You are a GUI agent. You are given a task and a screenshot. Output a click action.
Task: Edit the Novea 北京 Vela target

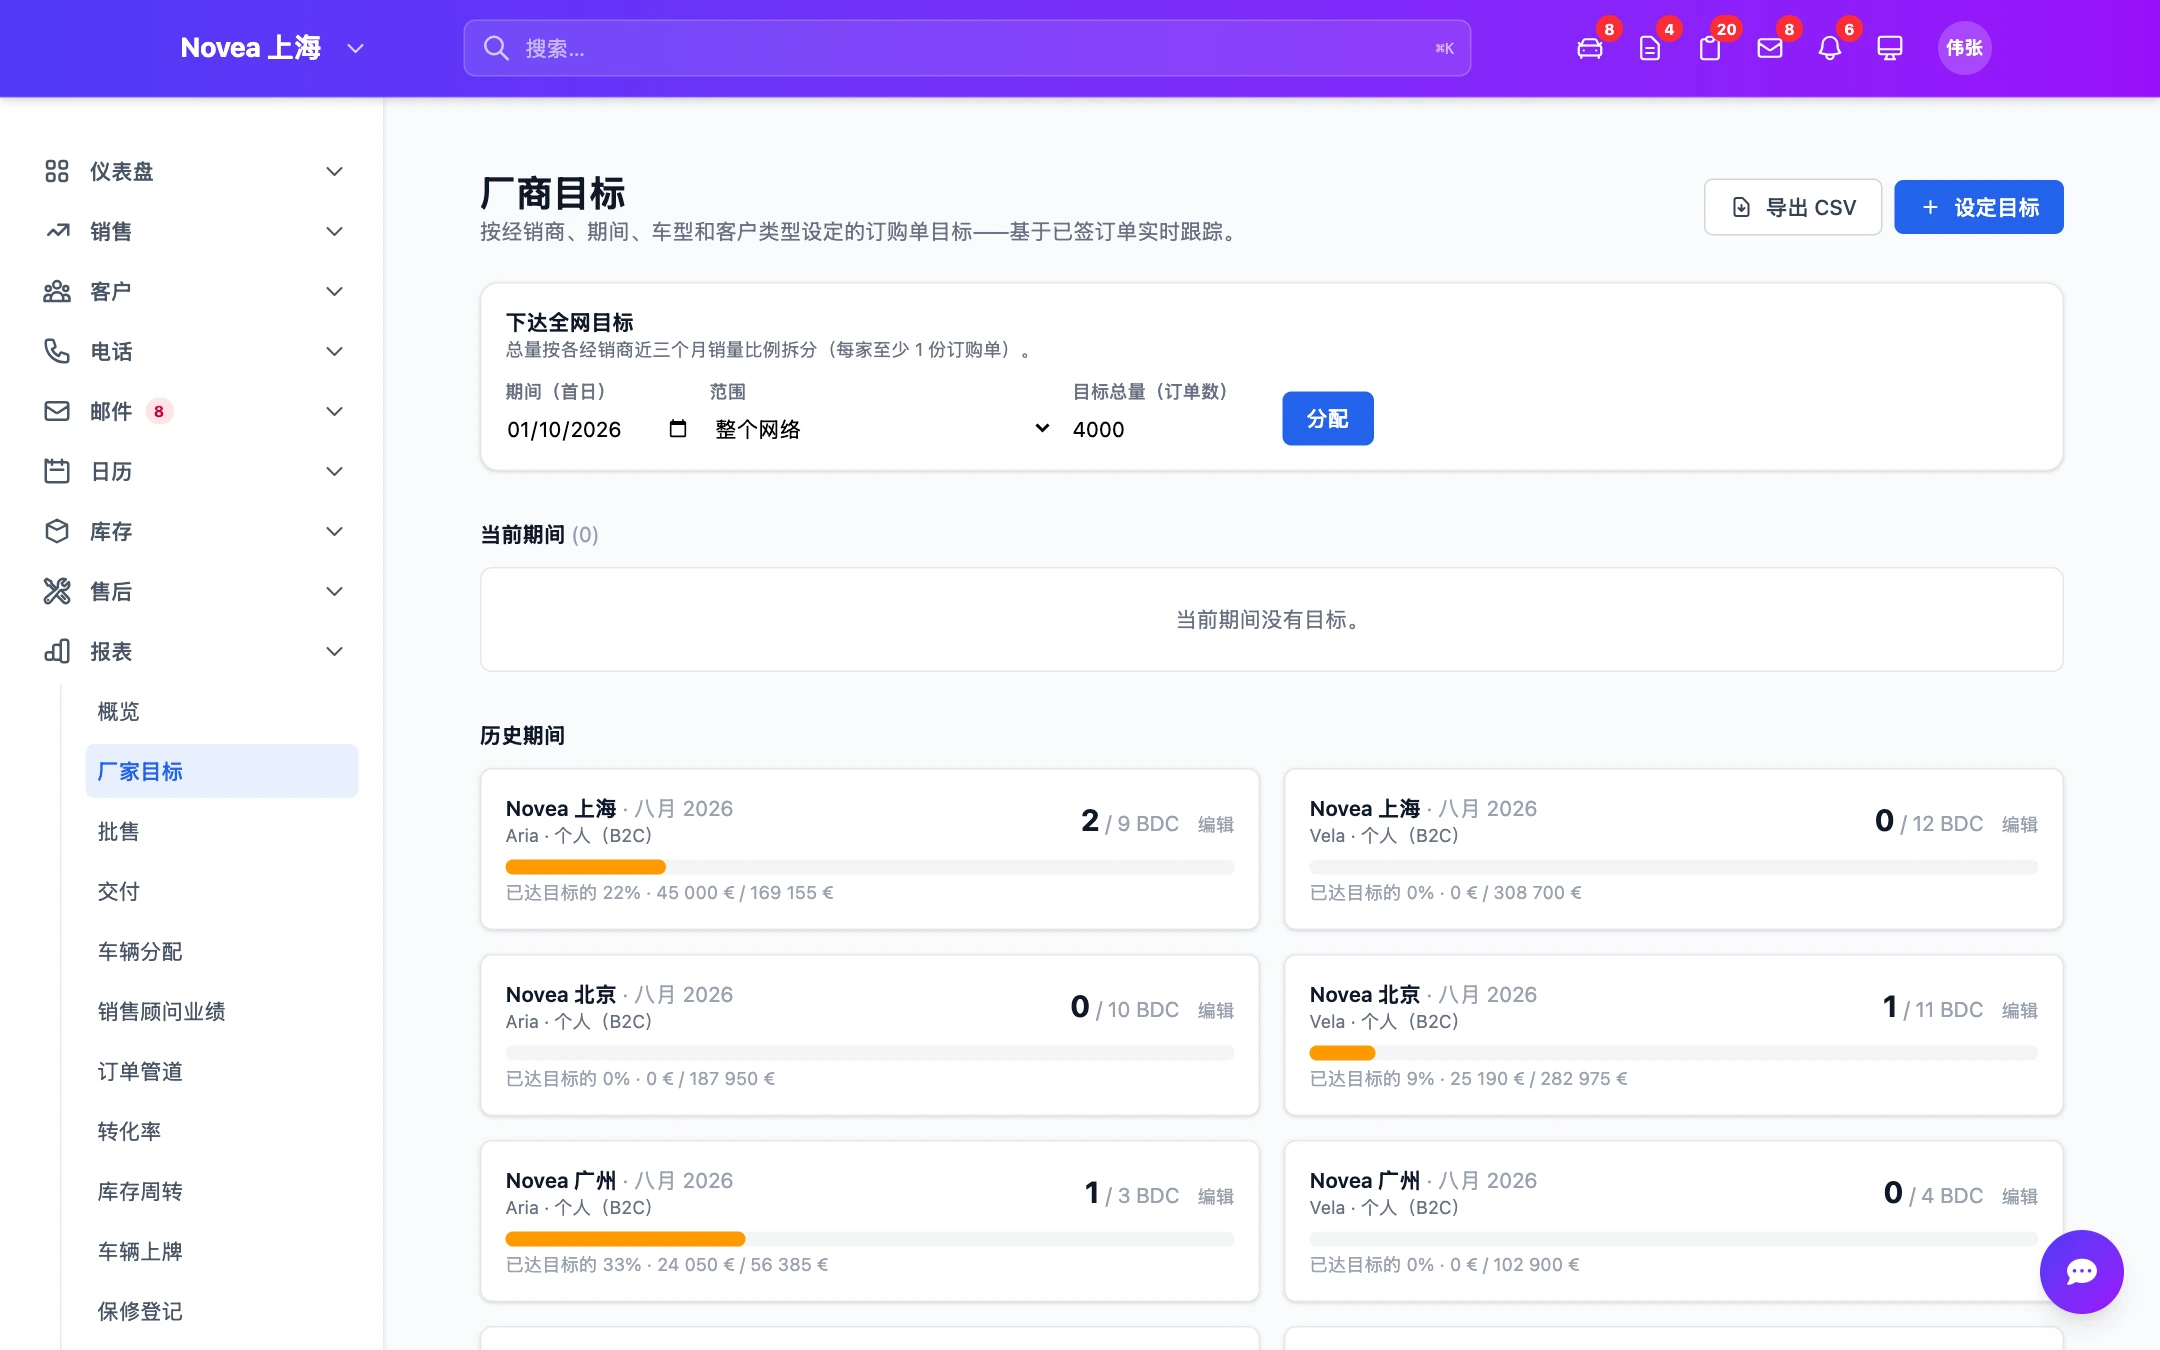click(2020, 1010)
